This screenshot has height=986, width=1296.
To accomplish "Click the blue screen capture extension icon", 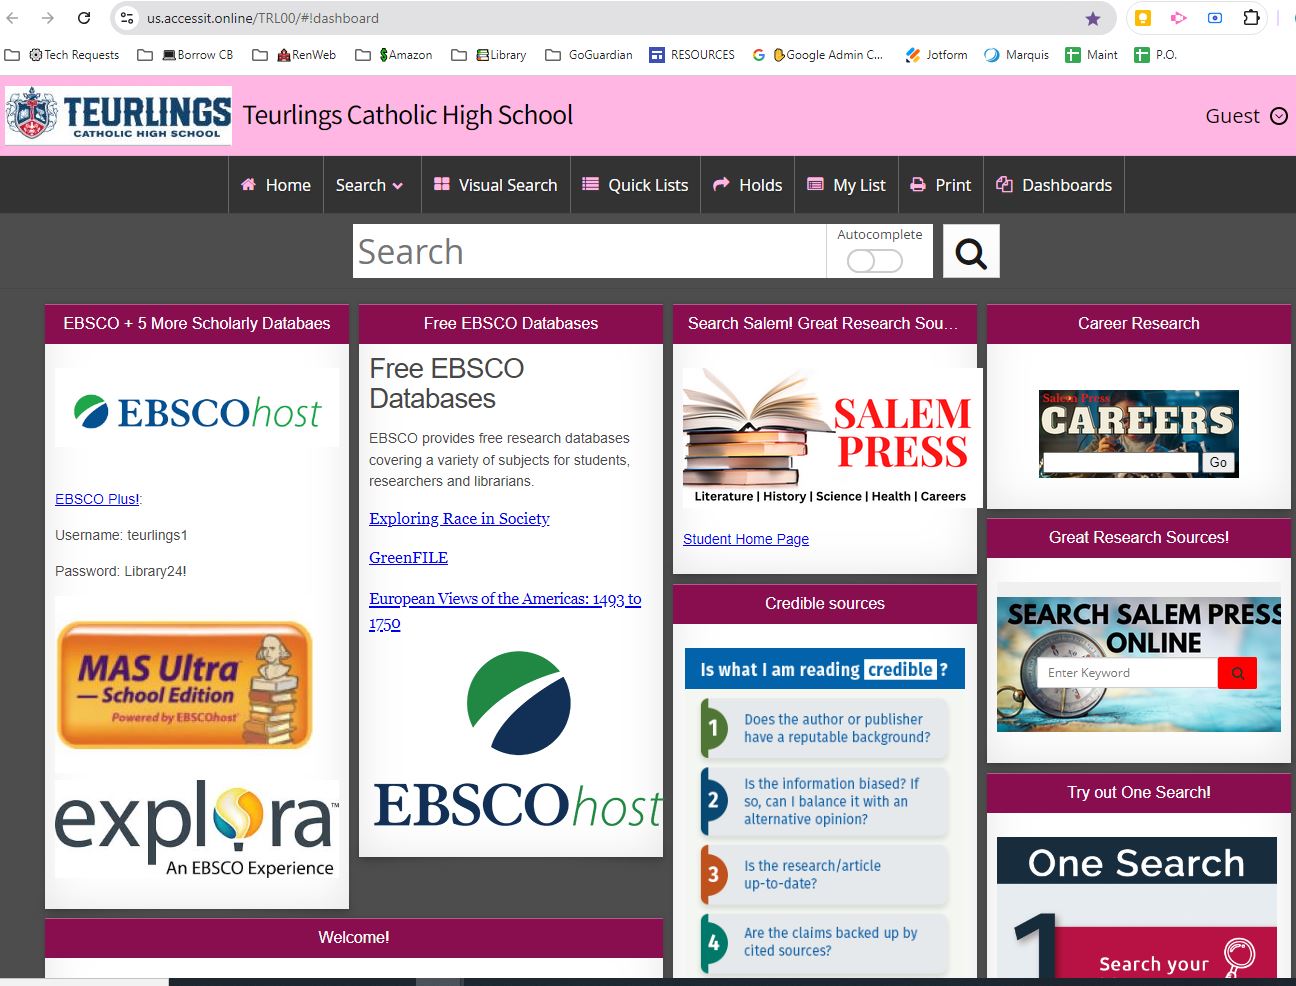I will coord(1215,18).
